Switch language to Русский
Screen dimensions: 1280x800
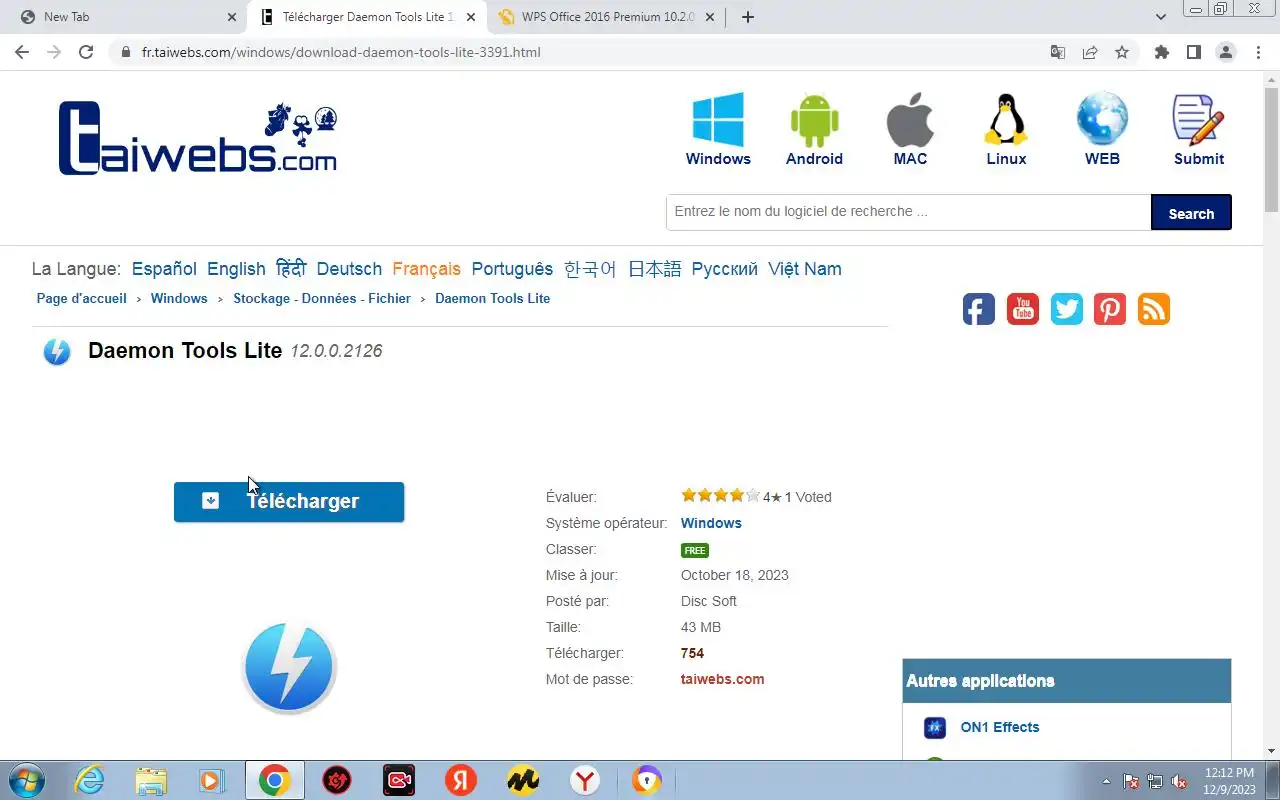pos(725,269)
